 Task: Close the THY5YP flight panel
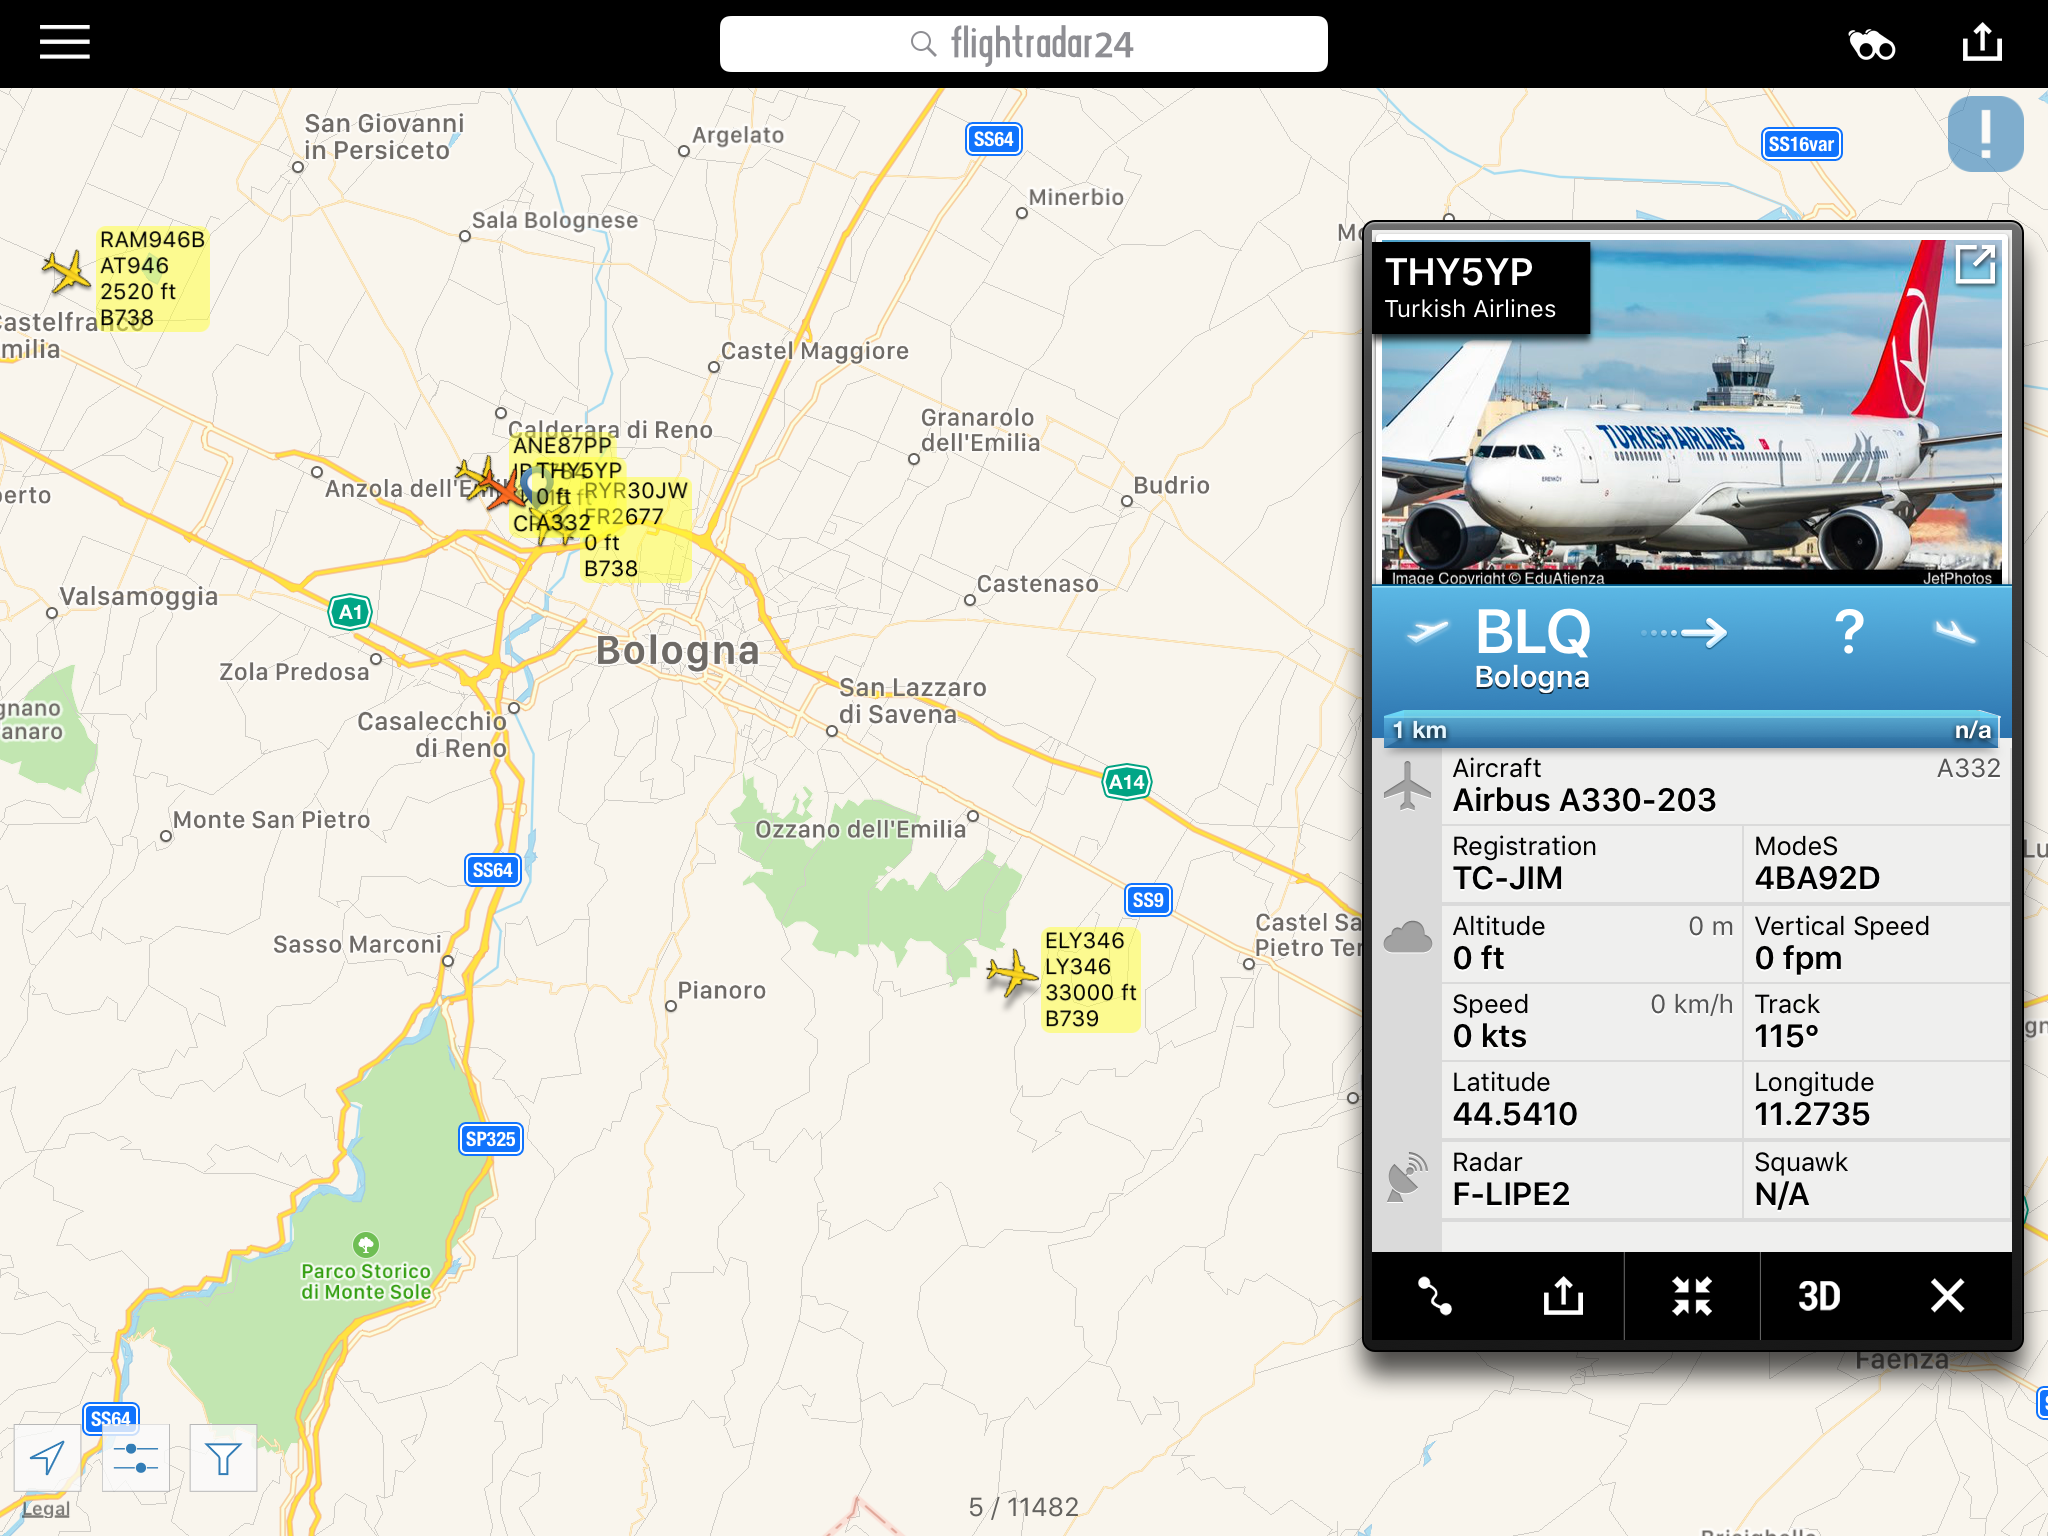(1947, 1296)
